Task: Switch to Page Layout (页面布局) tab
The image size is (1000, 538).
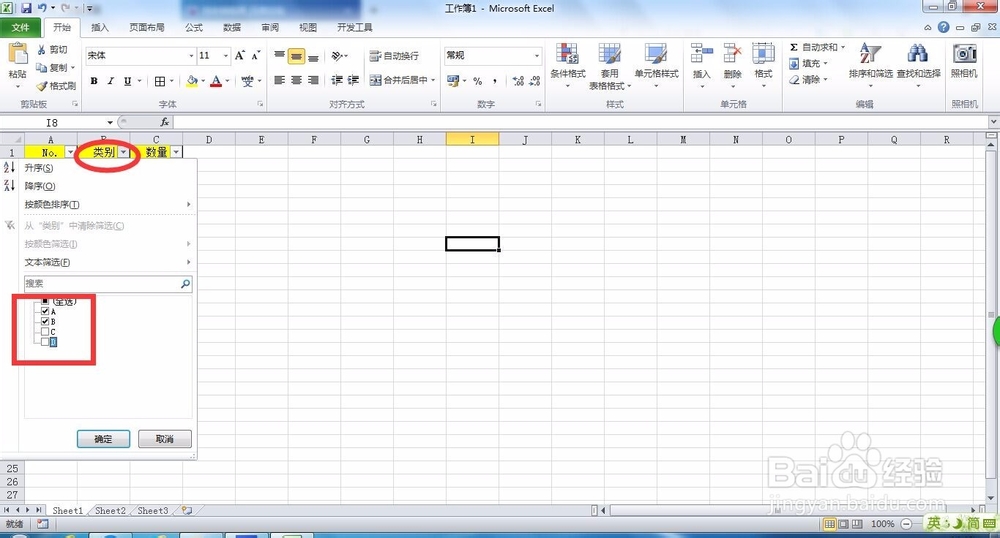Action: point(147,27)
